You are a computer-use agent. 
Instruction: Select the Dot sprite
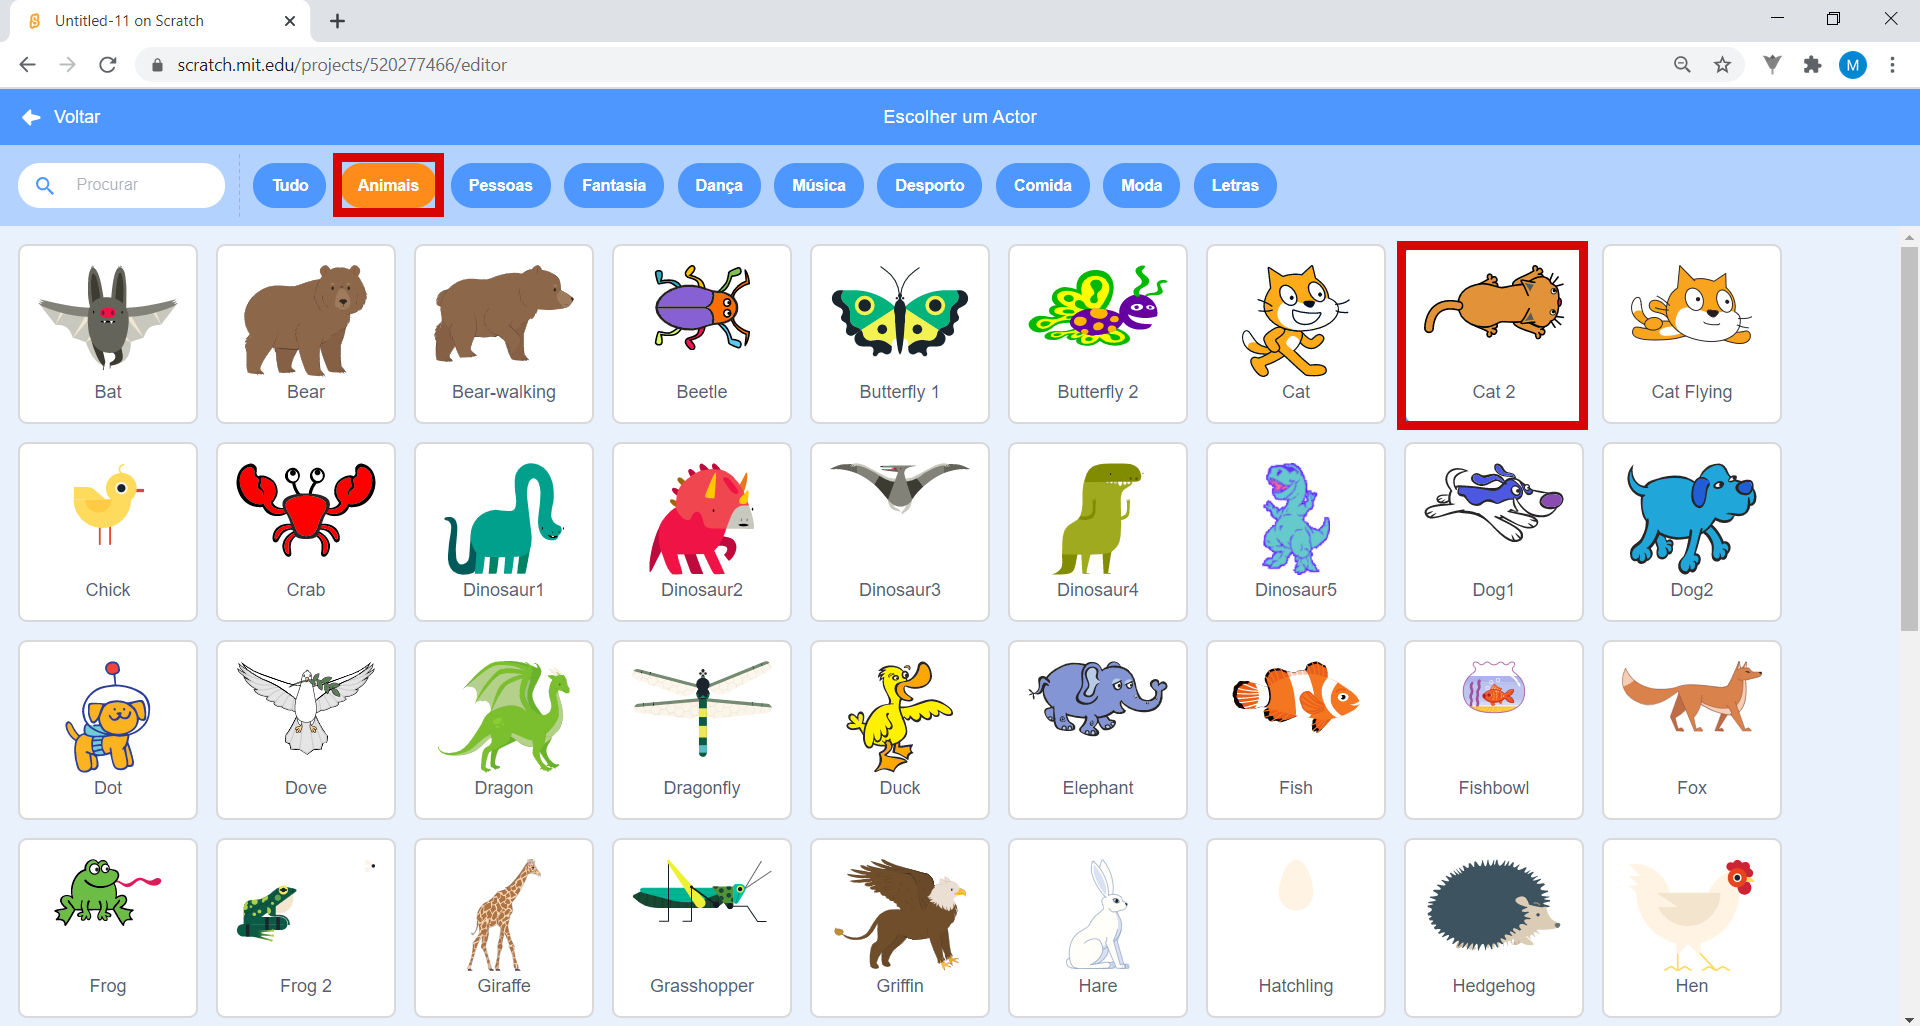point(108,730)
